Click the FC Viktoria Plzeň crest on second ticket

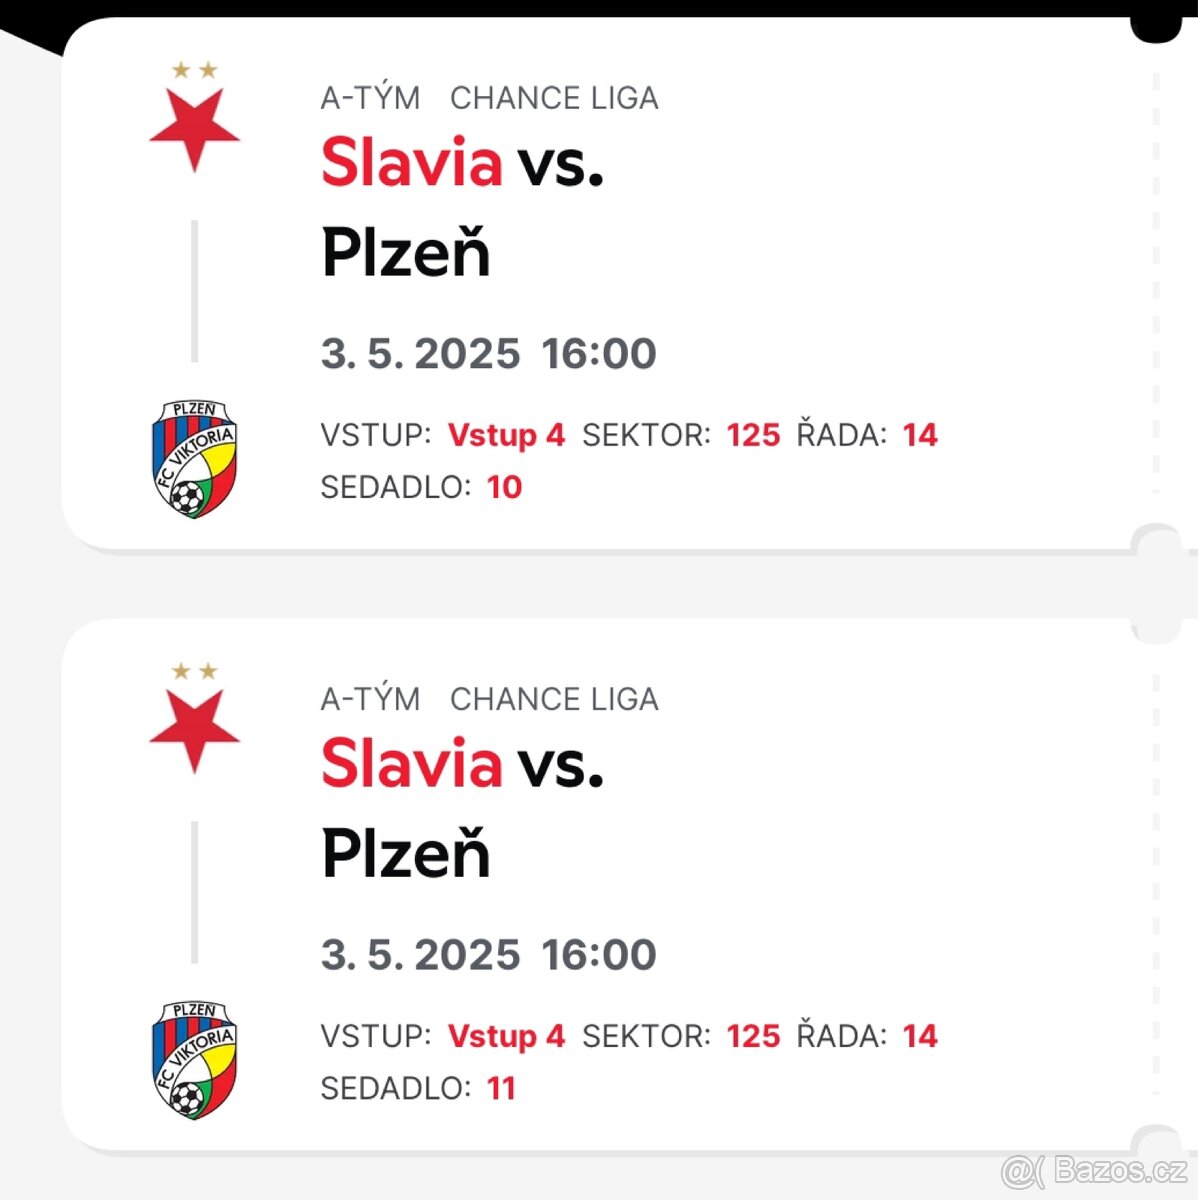click(195, 1060)
